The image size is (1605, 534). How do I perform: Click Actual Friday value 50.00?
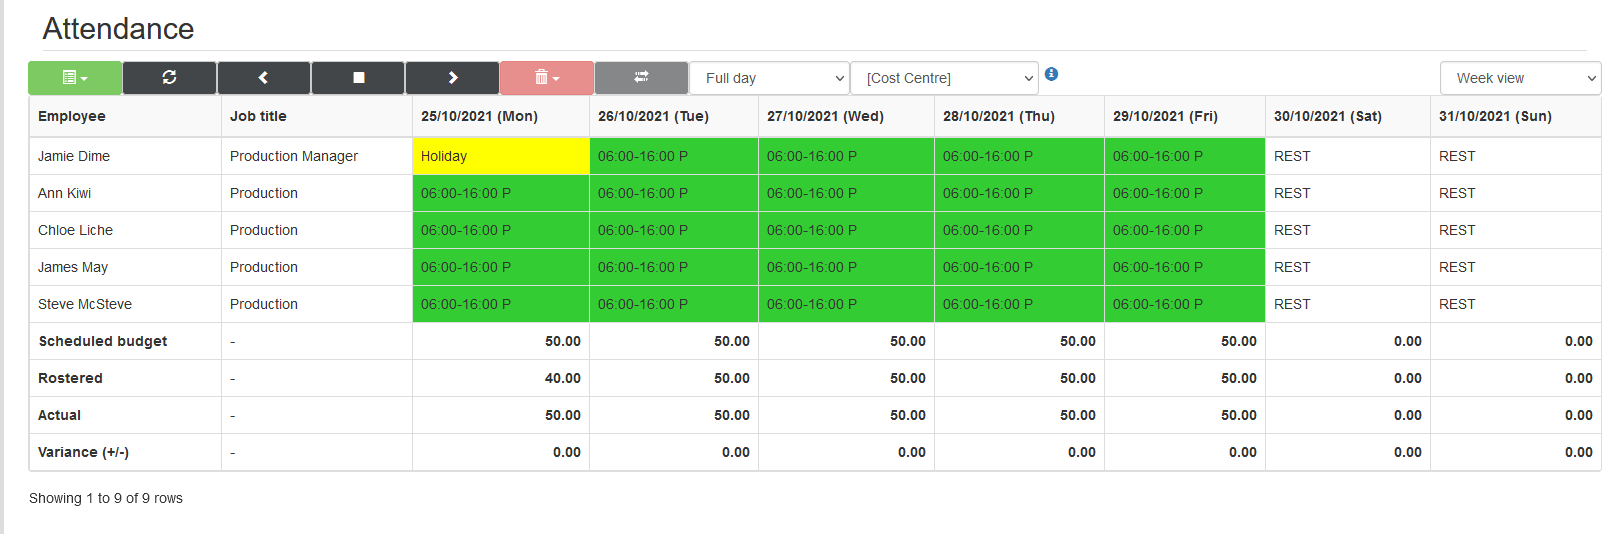(x=1239, y=415)
